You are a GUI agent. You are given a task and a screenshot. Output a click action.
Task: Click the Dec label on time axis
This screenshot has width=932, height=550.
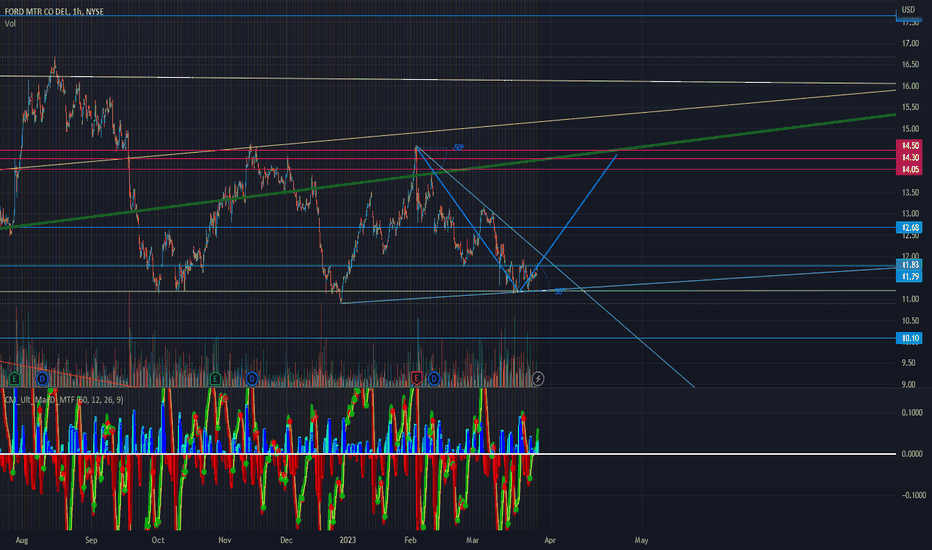click(x=286, y=540)
